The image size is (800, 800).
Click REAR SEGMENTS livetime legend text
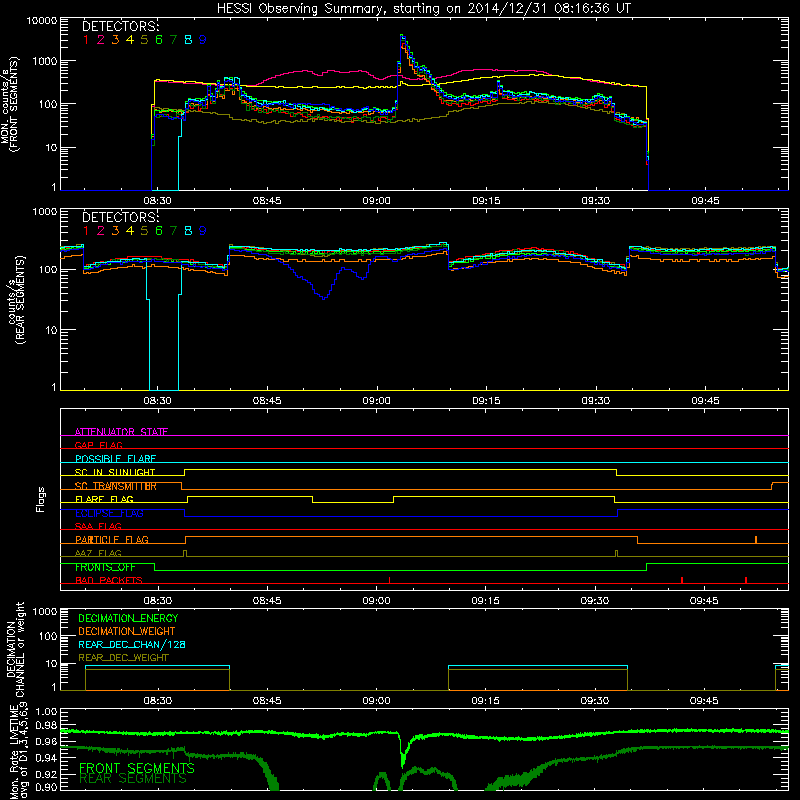[133, 779]
